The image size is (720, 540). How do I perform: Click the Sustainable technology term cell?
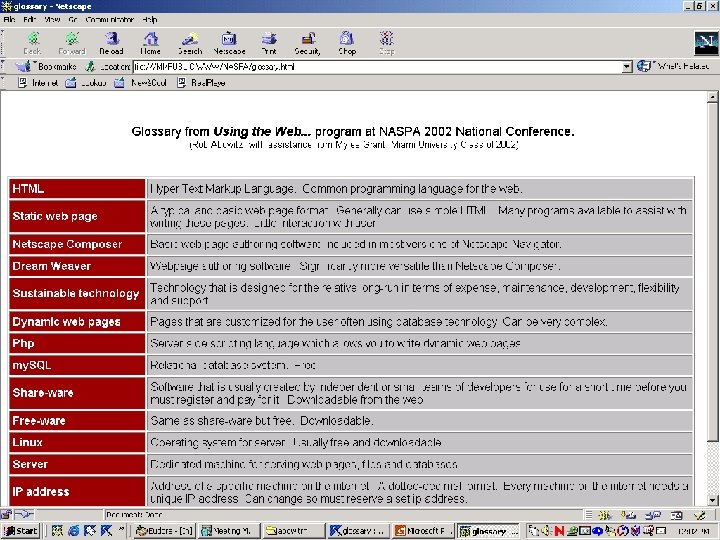pos(77,293)
